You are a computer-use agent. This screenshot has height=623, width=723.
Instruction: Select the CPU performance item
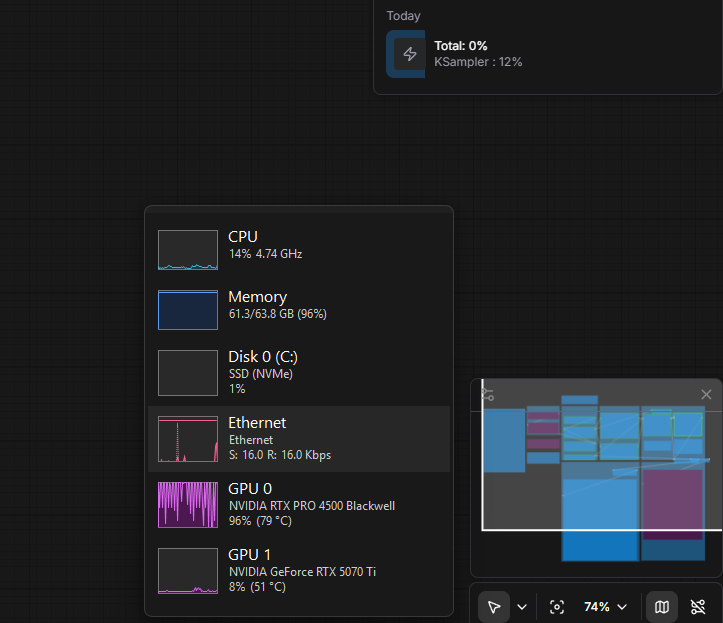[299, 249]
